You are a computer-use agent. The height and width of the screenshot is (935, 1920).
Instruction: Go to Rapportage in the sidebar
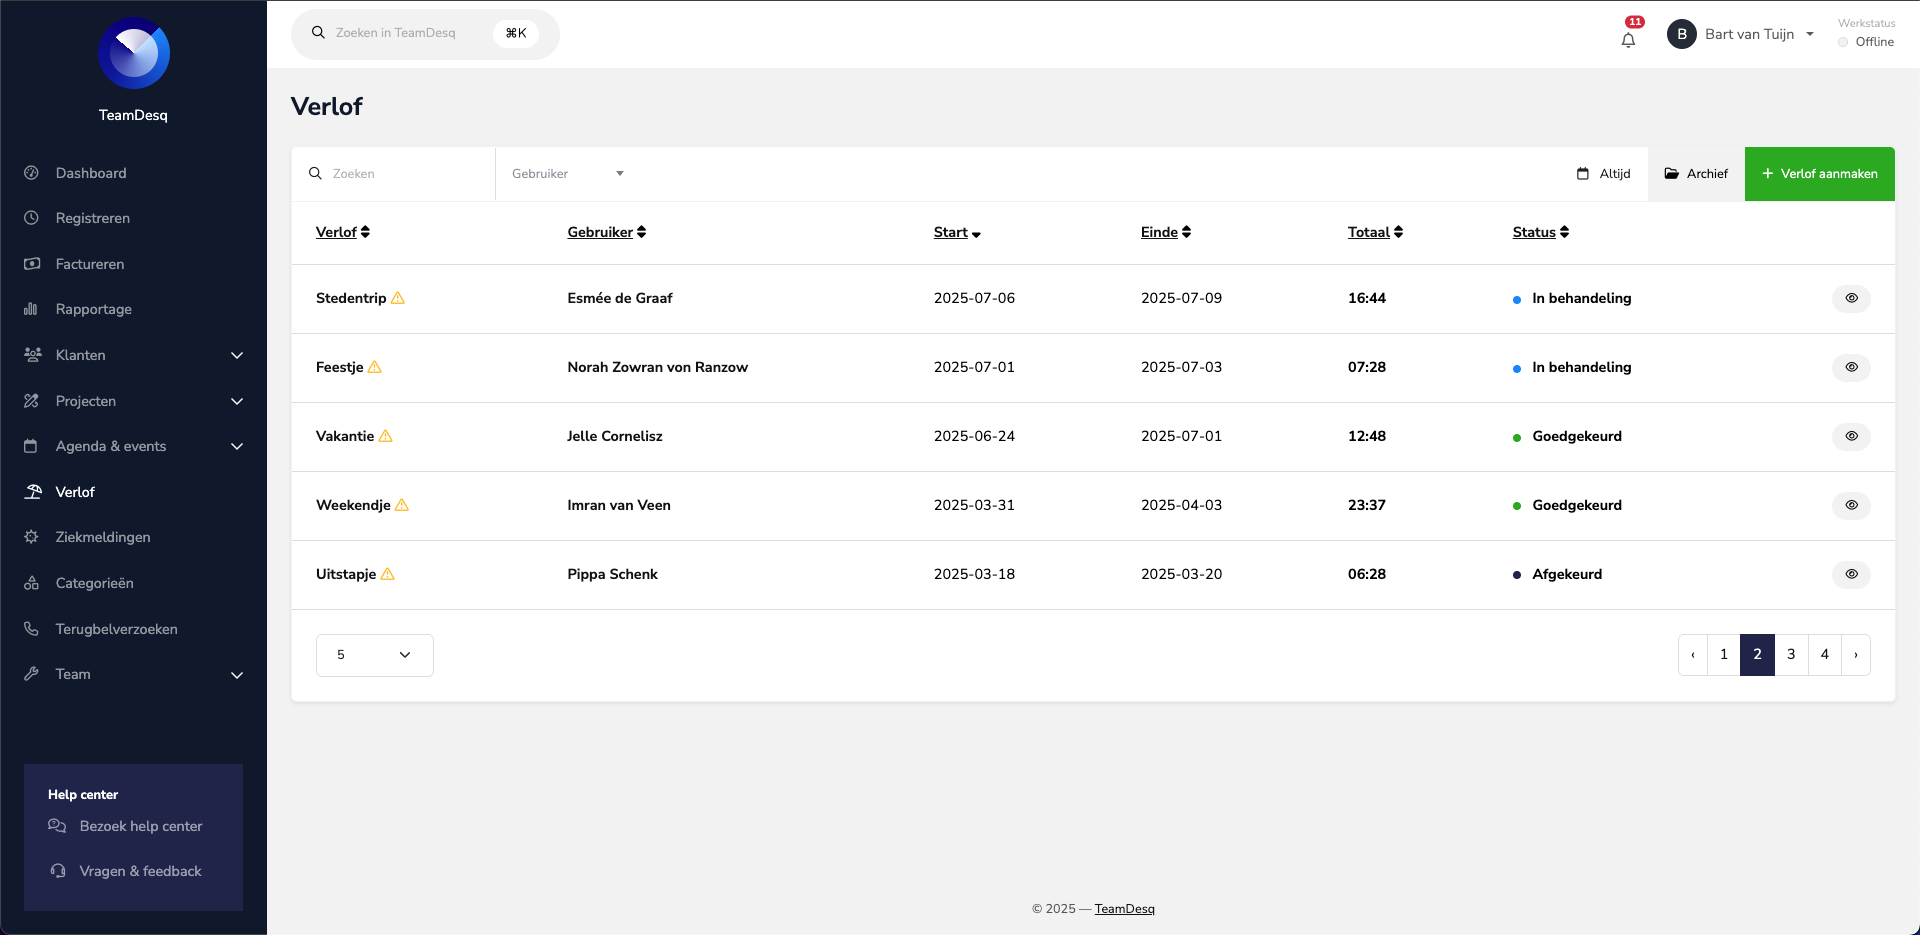(93, 309)
